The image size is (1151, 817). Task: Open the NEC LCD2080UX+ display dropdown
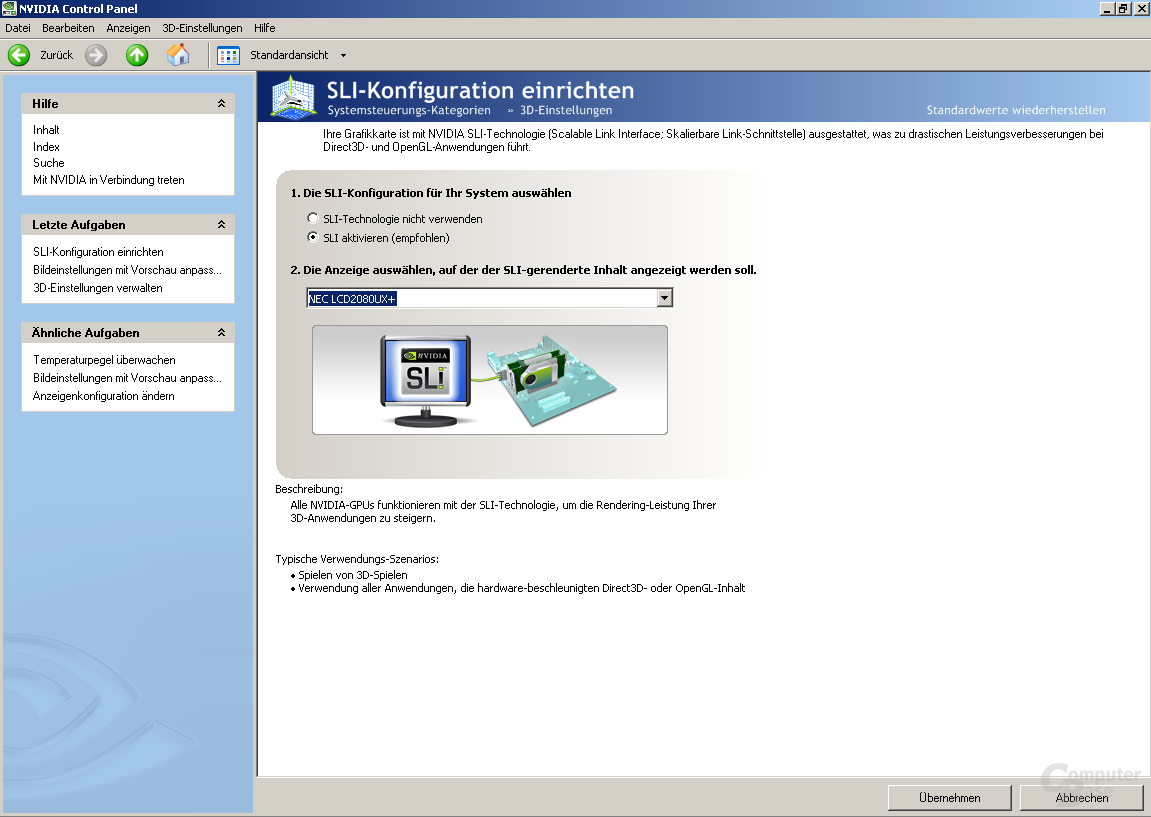pyautogui.click(x=665, y=298)
